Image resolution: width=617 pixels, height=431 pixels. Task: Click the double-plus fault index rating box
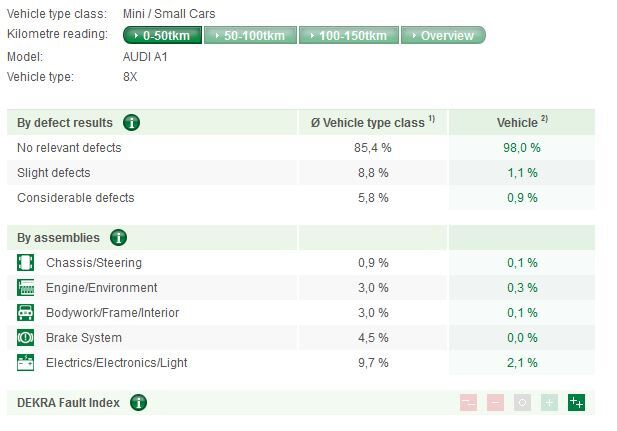coord(576,403)
